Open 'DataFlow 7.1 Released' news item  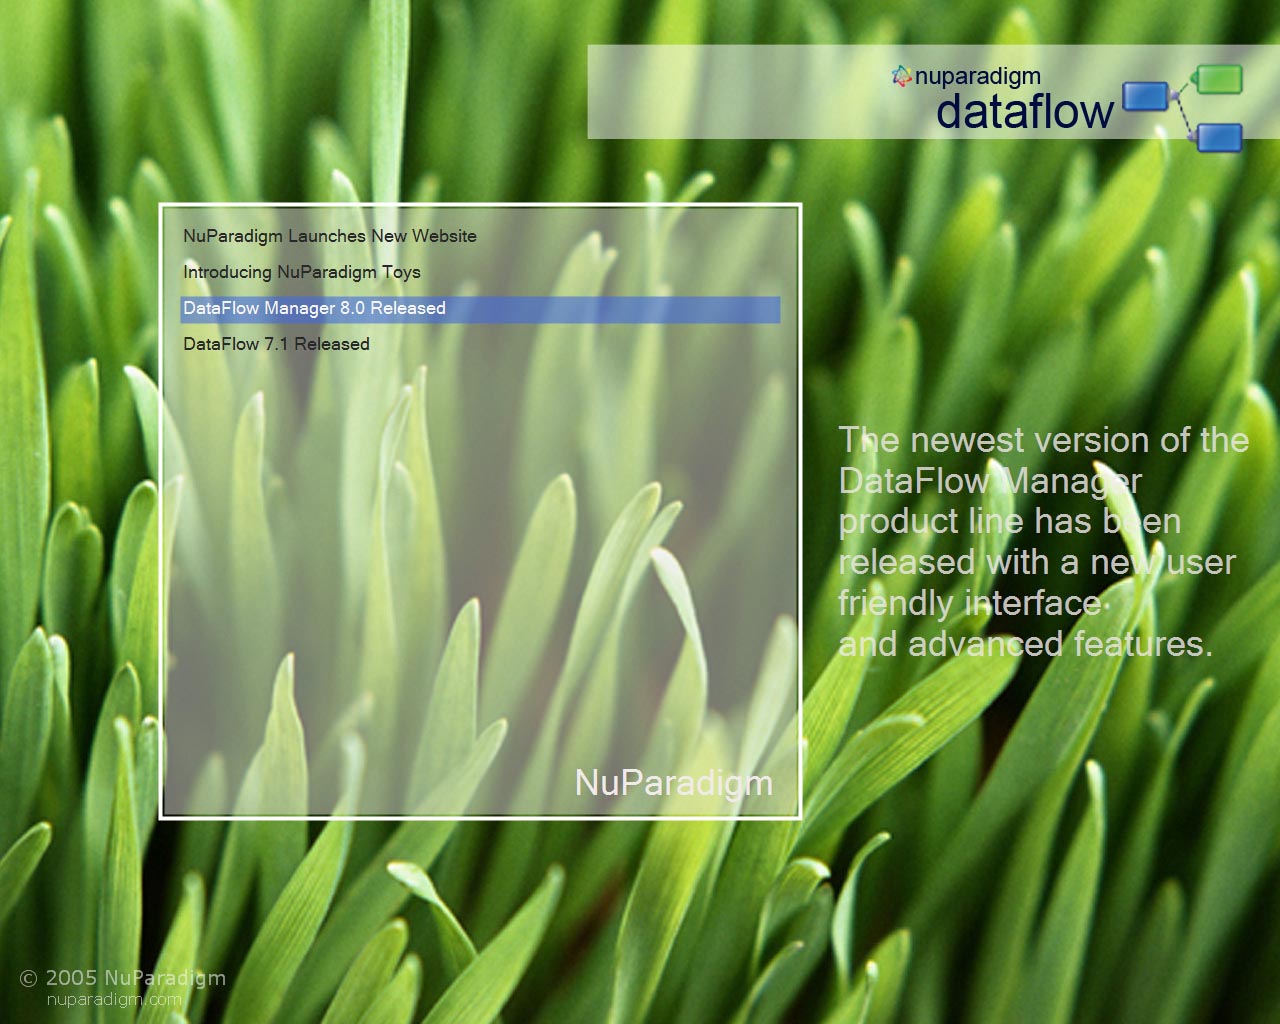(276, 344)
